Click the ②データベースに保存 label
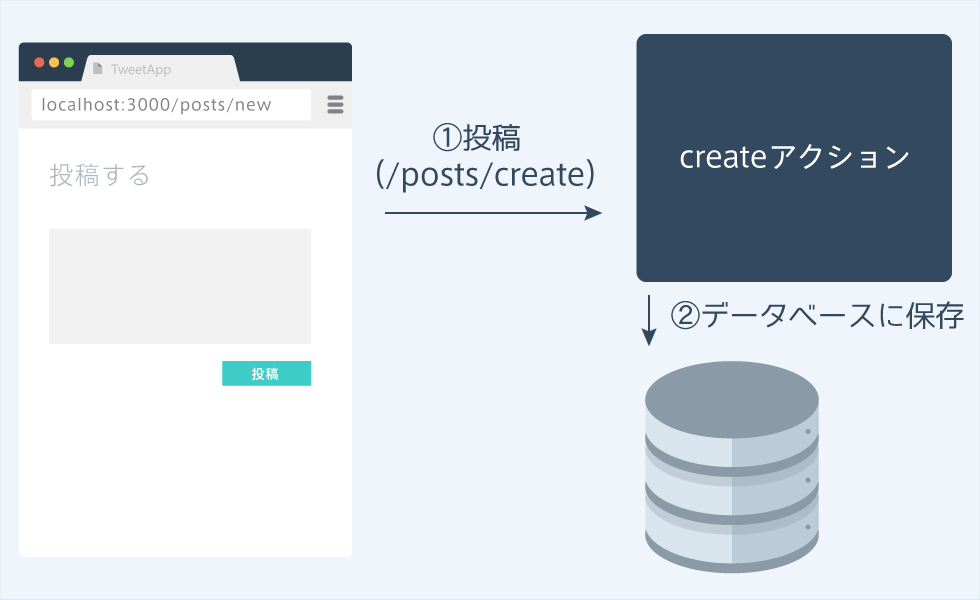This screenshot has width=980, height=600. click(817, 315)
